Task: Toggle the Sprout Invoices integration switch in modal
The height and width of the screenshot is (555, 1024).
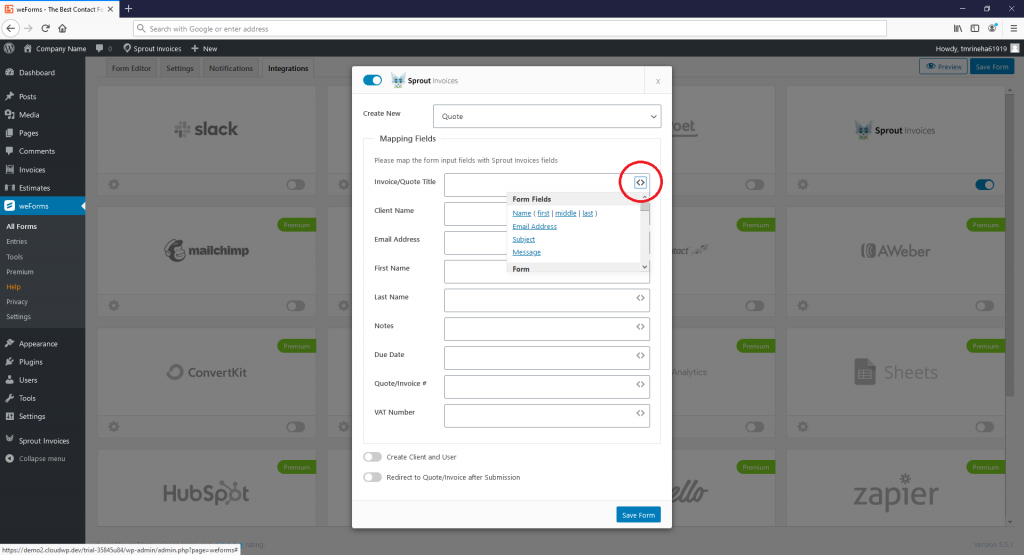Action: 372,80
